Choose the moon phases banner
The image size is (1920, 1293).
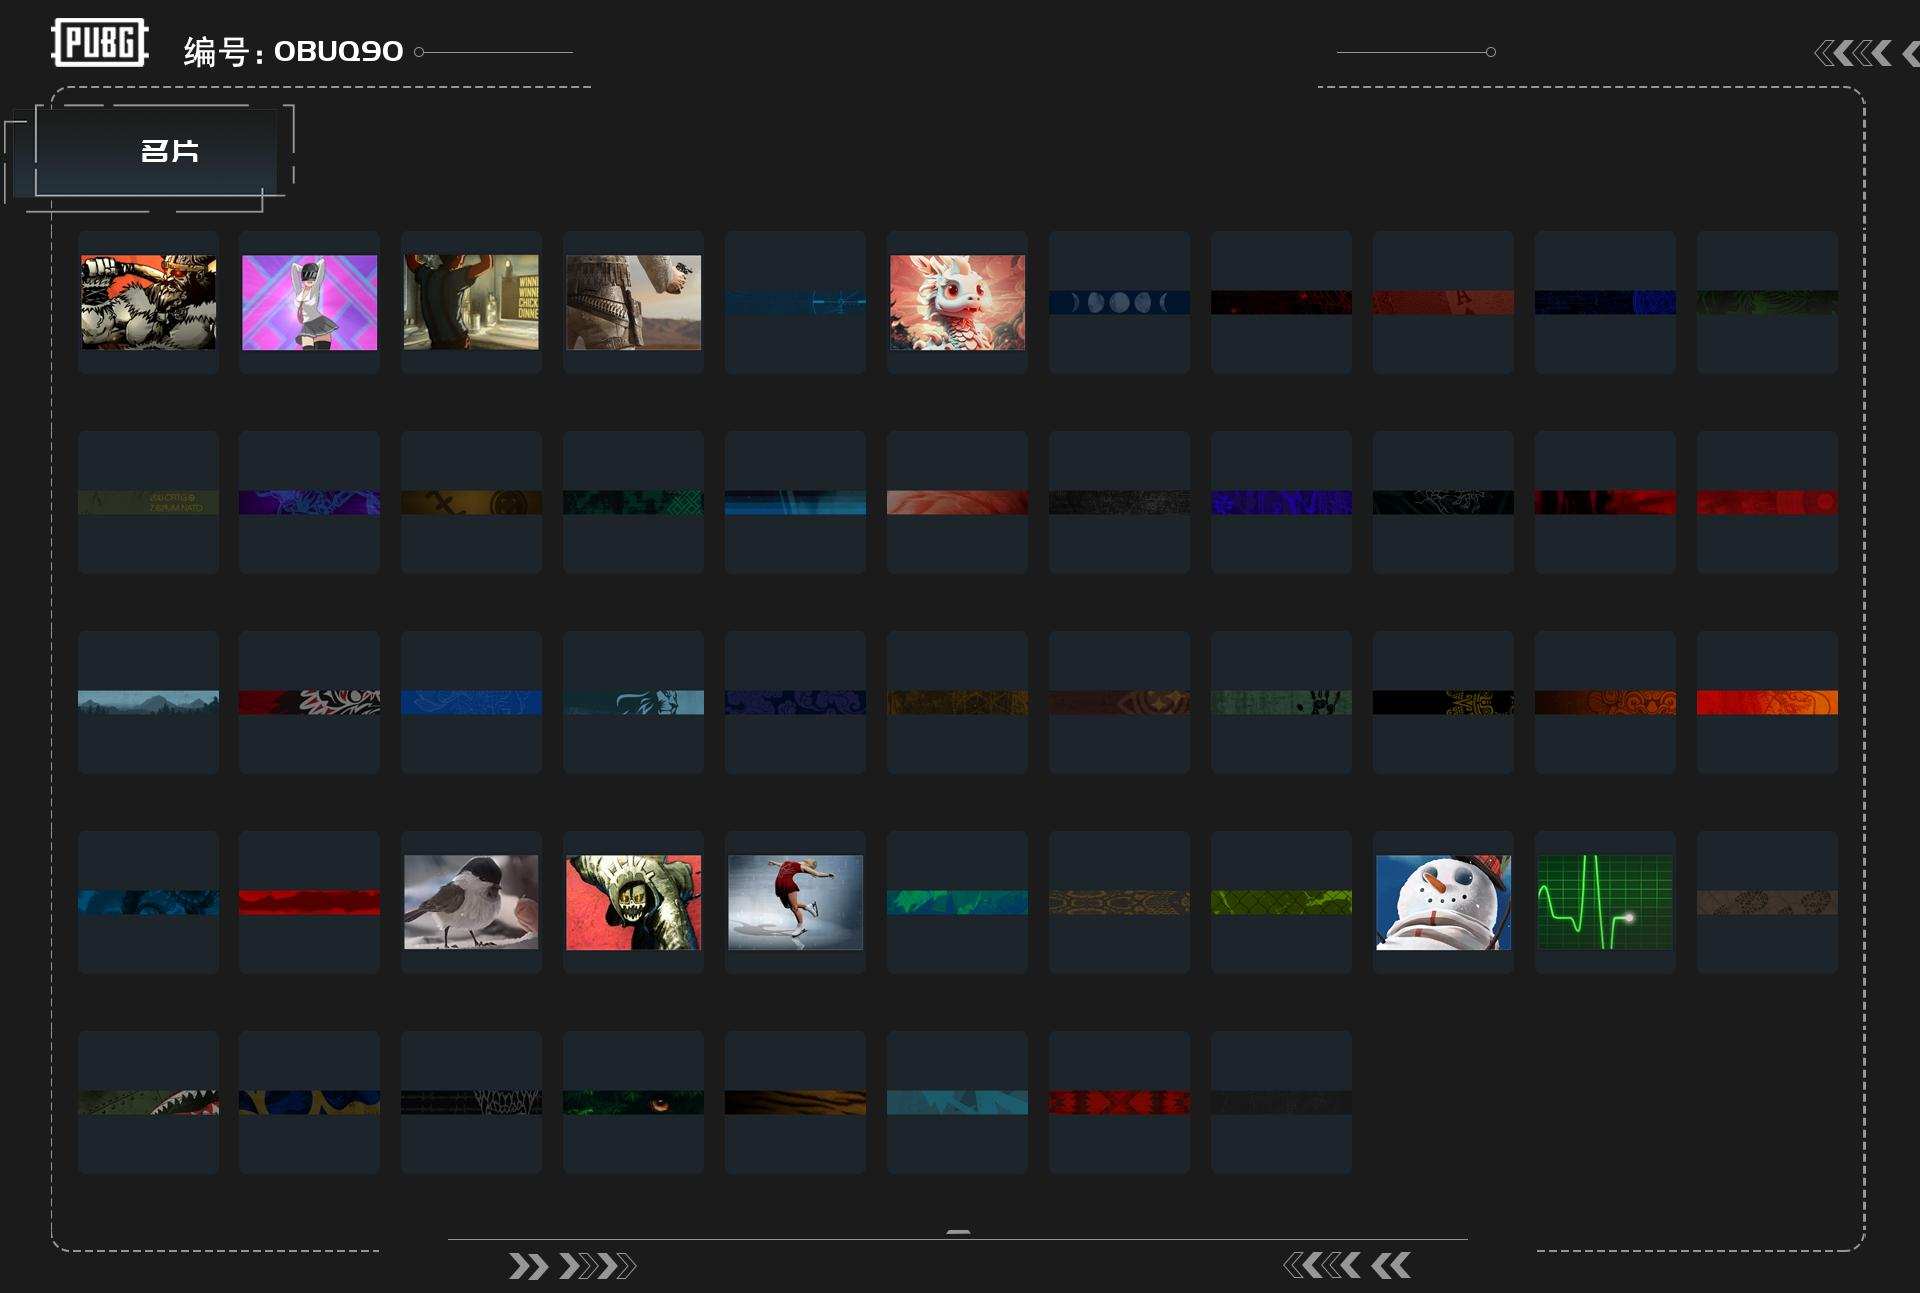pyautogui.click(x=1119, y=302)
